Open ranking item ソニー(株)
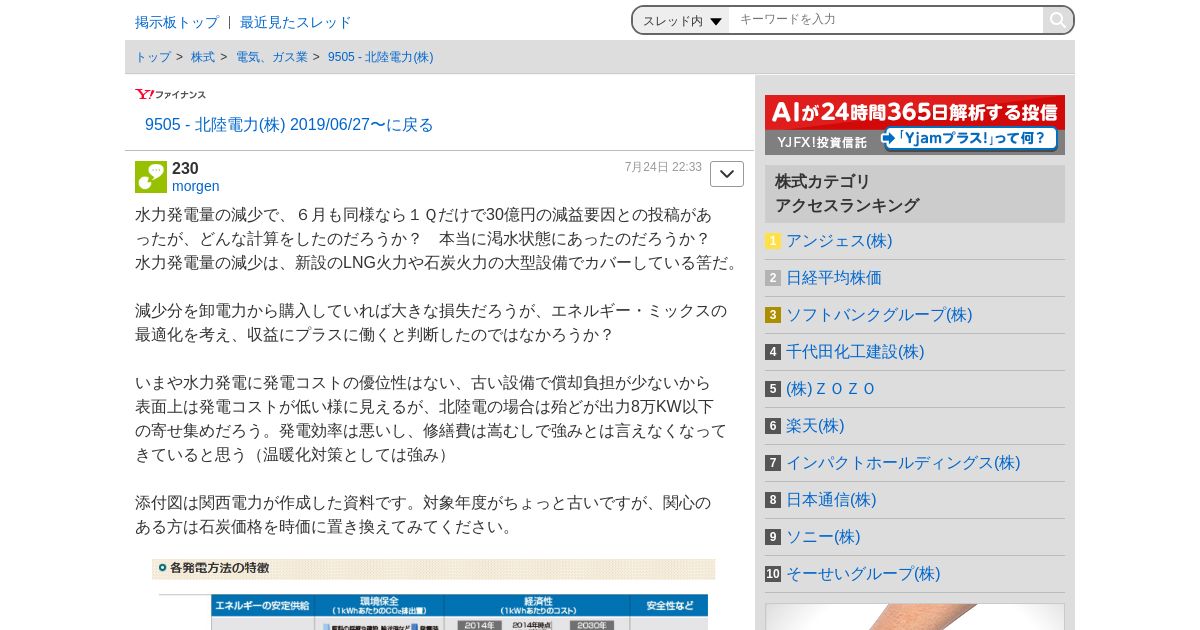 pyautogui.click(x=823, y=537)
